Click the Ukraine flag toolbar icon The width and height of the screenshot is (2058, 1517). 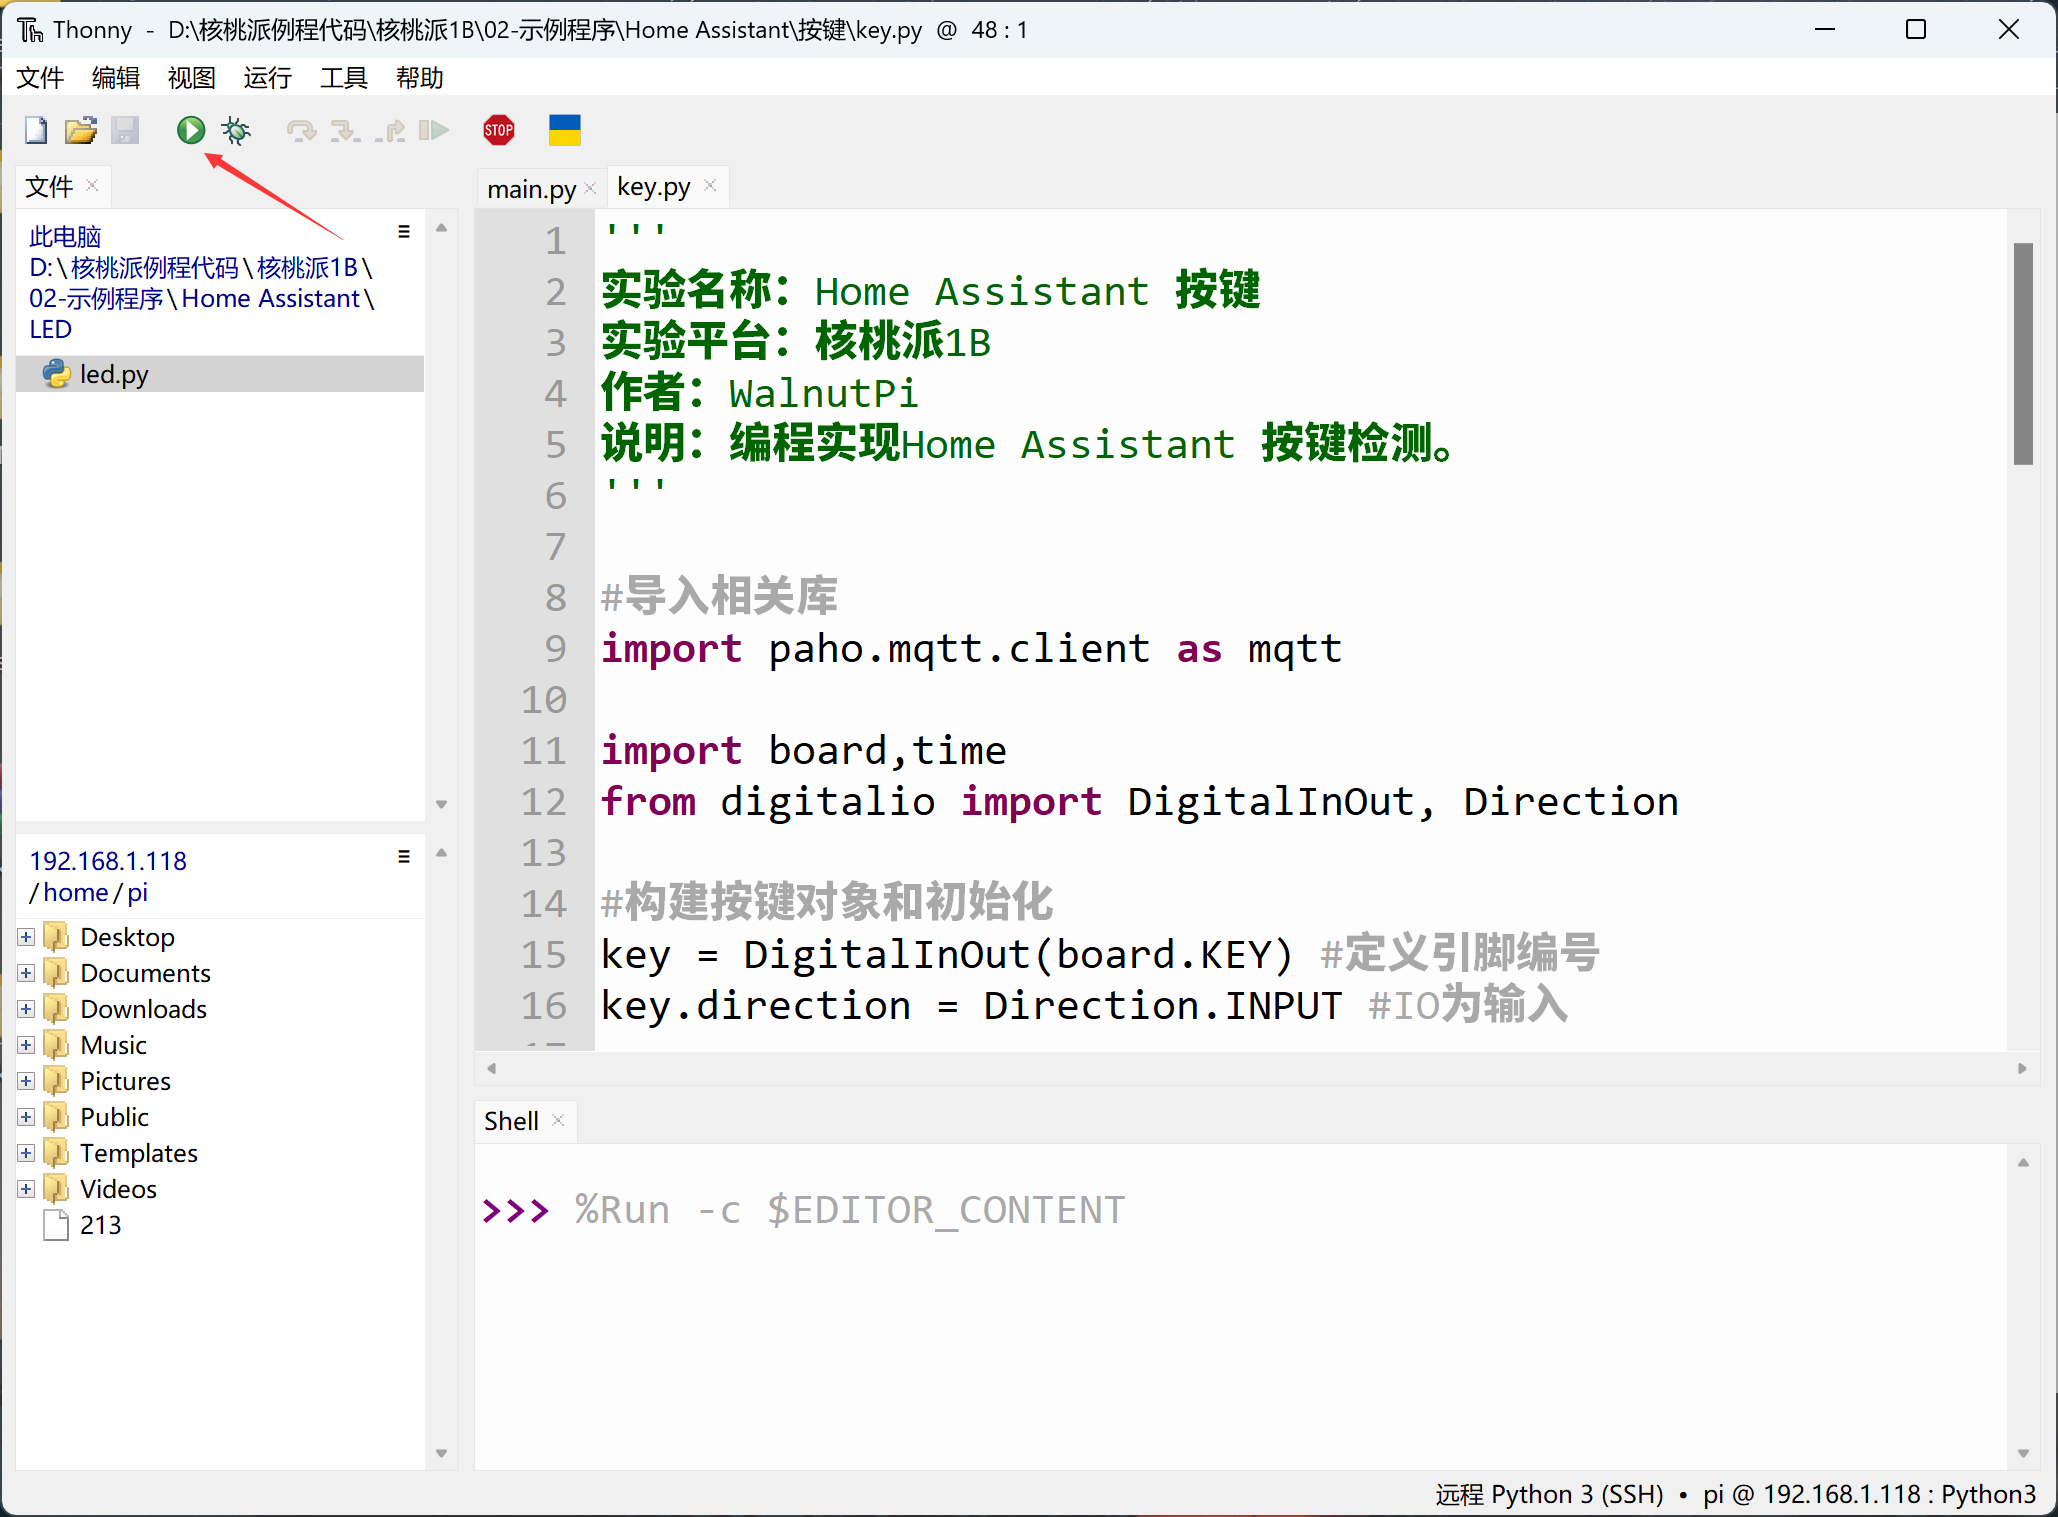pos(565,130)
